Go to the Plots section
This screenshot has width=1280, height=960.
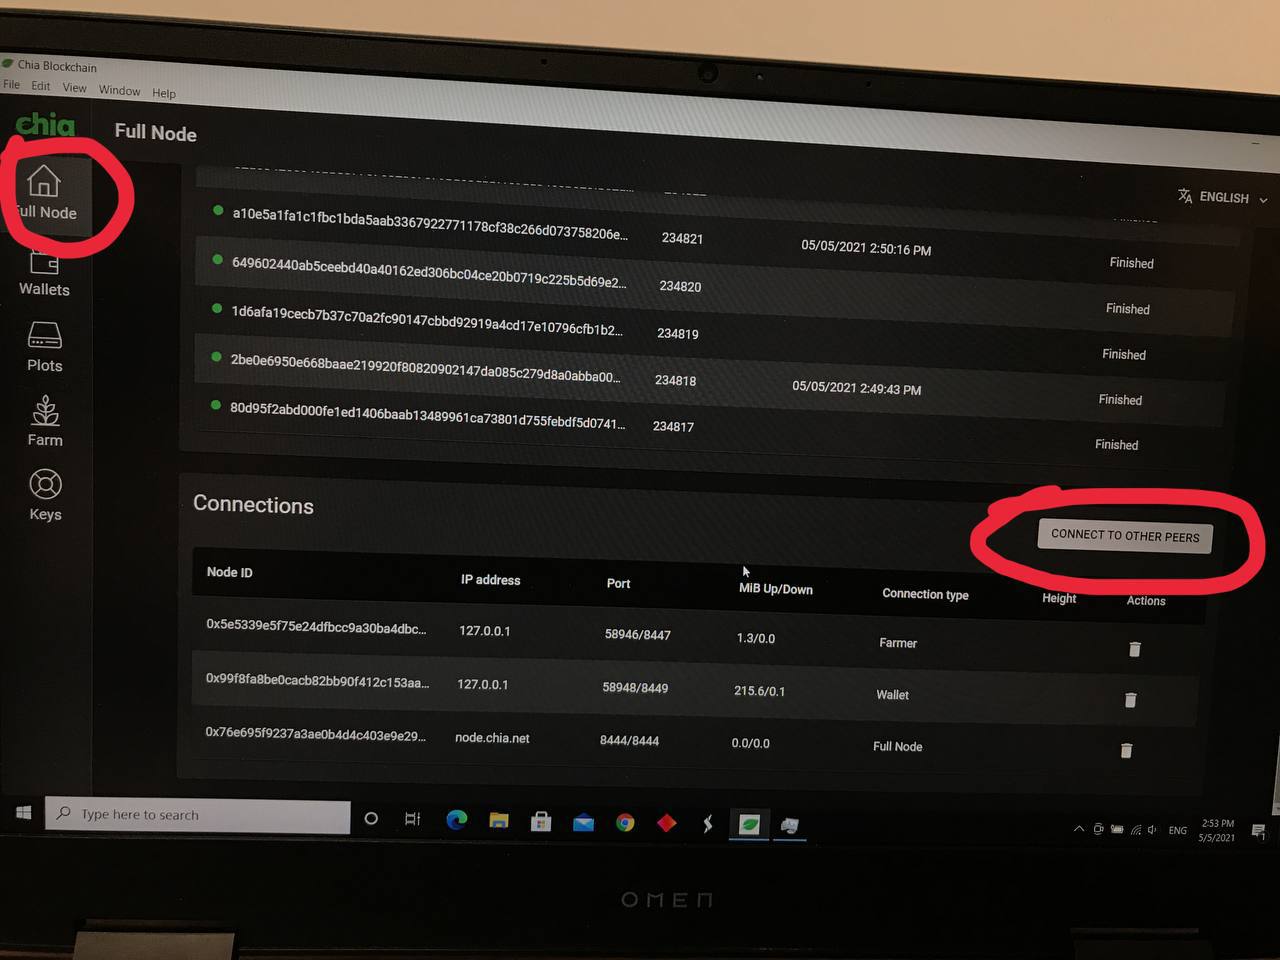click(45, 347)
